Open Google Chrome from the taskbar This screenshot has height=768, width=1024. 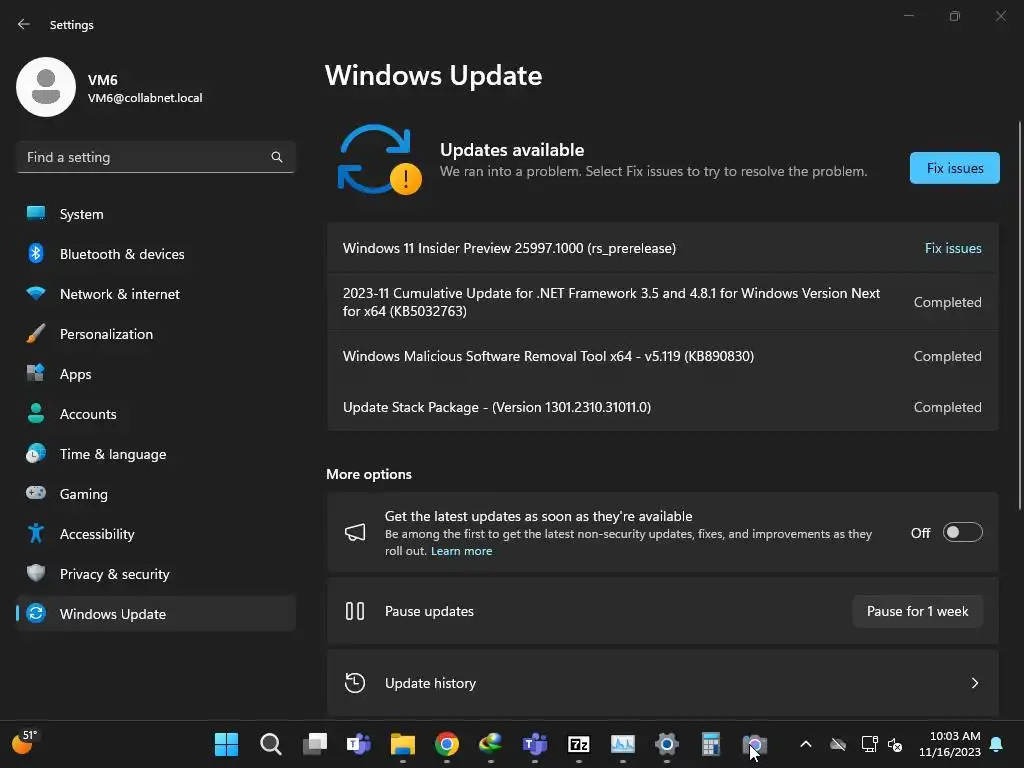pyautogui.click(x=447, y=744)
